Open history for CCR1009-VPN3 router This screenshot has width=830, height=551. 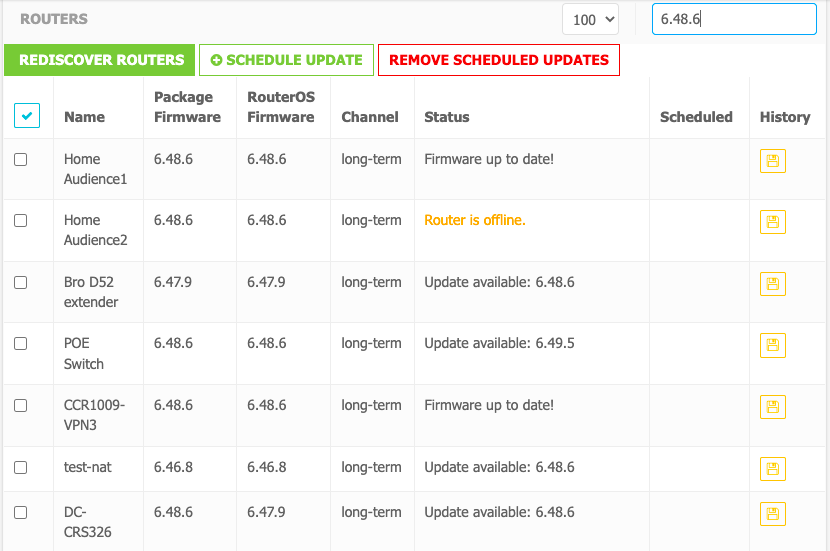pos(772,407)
